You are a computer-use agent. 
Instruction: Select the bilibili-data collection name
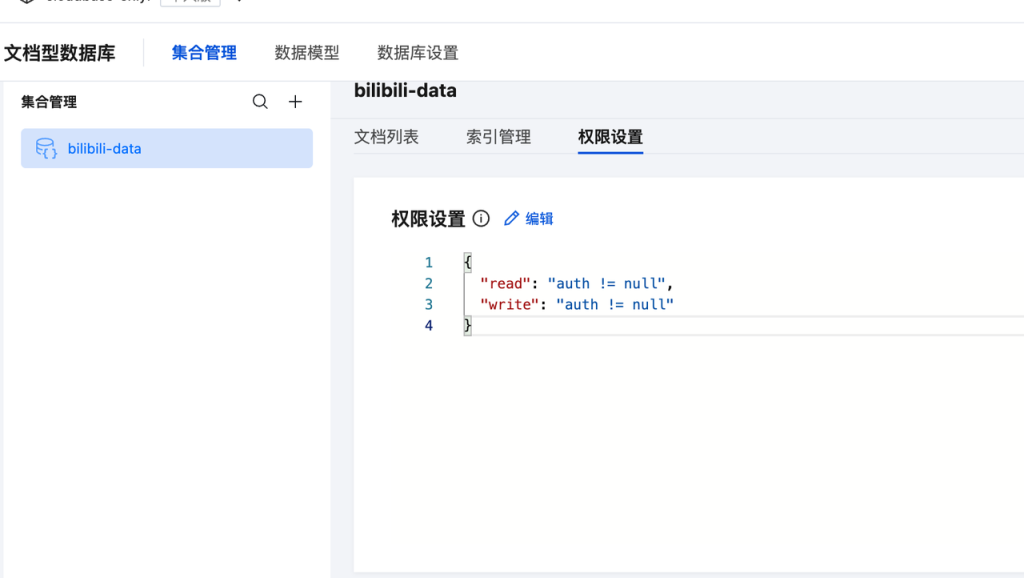click(104, 149)
